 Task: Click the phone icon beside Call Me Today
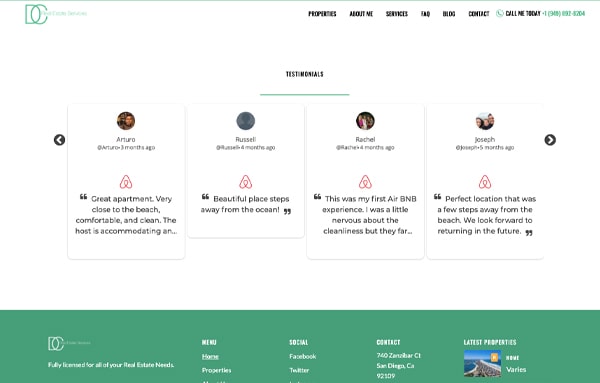tap(499, 13)
